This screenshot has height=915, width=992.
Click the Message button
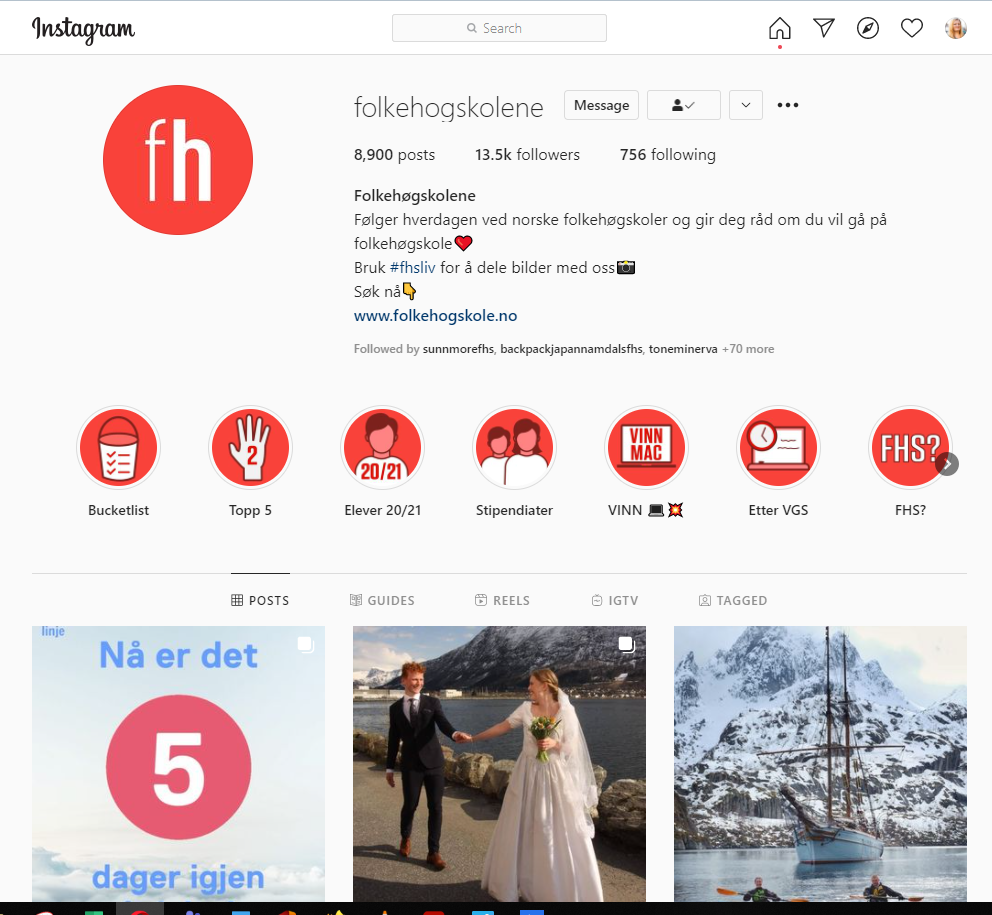click(x=601, y=105)
